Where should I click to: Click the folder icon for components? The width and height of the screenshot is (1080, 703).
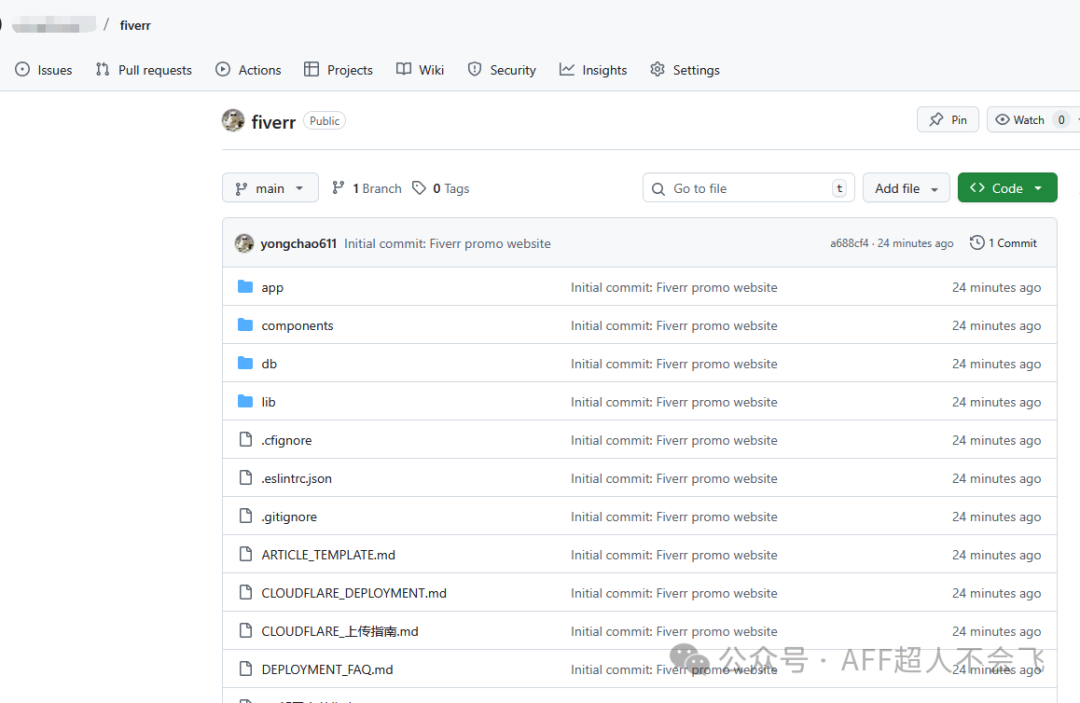245,325
